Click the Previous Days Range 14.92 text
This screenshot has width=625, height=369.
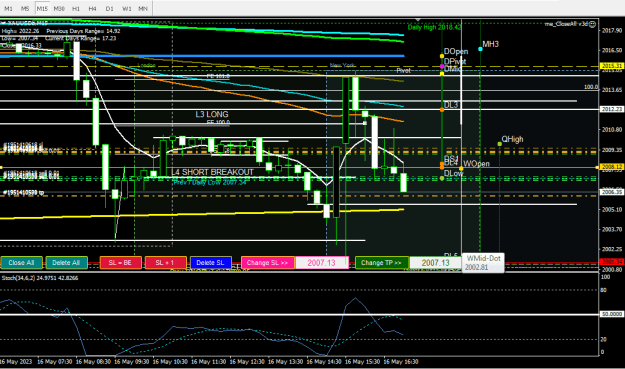[83, 31]
